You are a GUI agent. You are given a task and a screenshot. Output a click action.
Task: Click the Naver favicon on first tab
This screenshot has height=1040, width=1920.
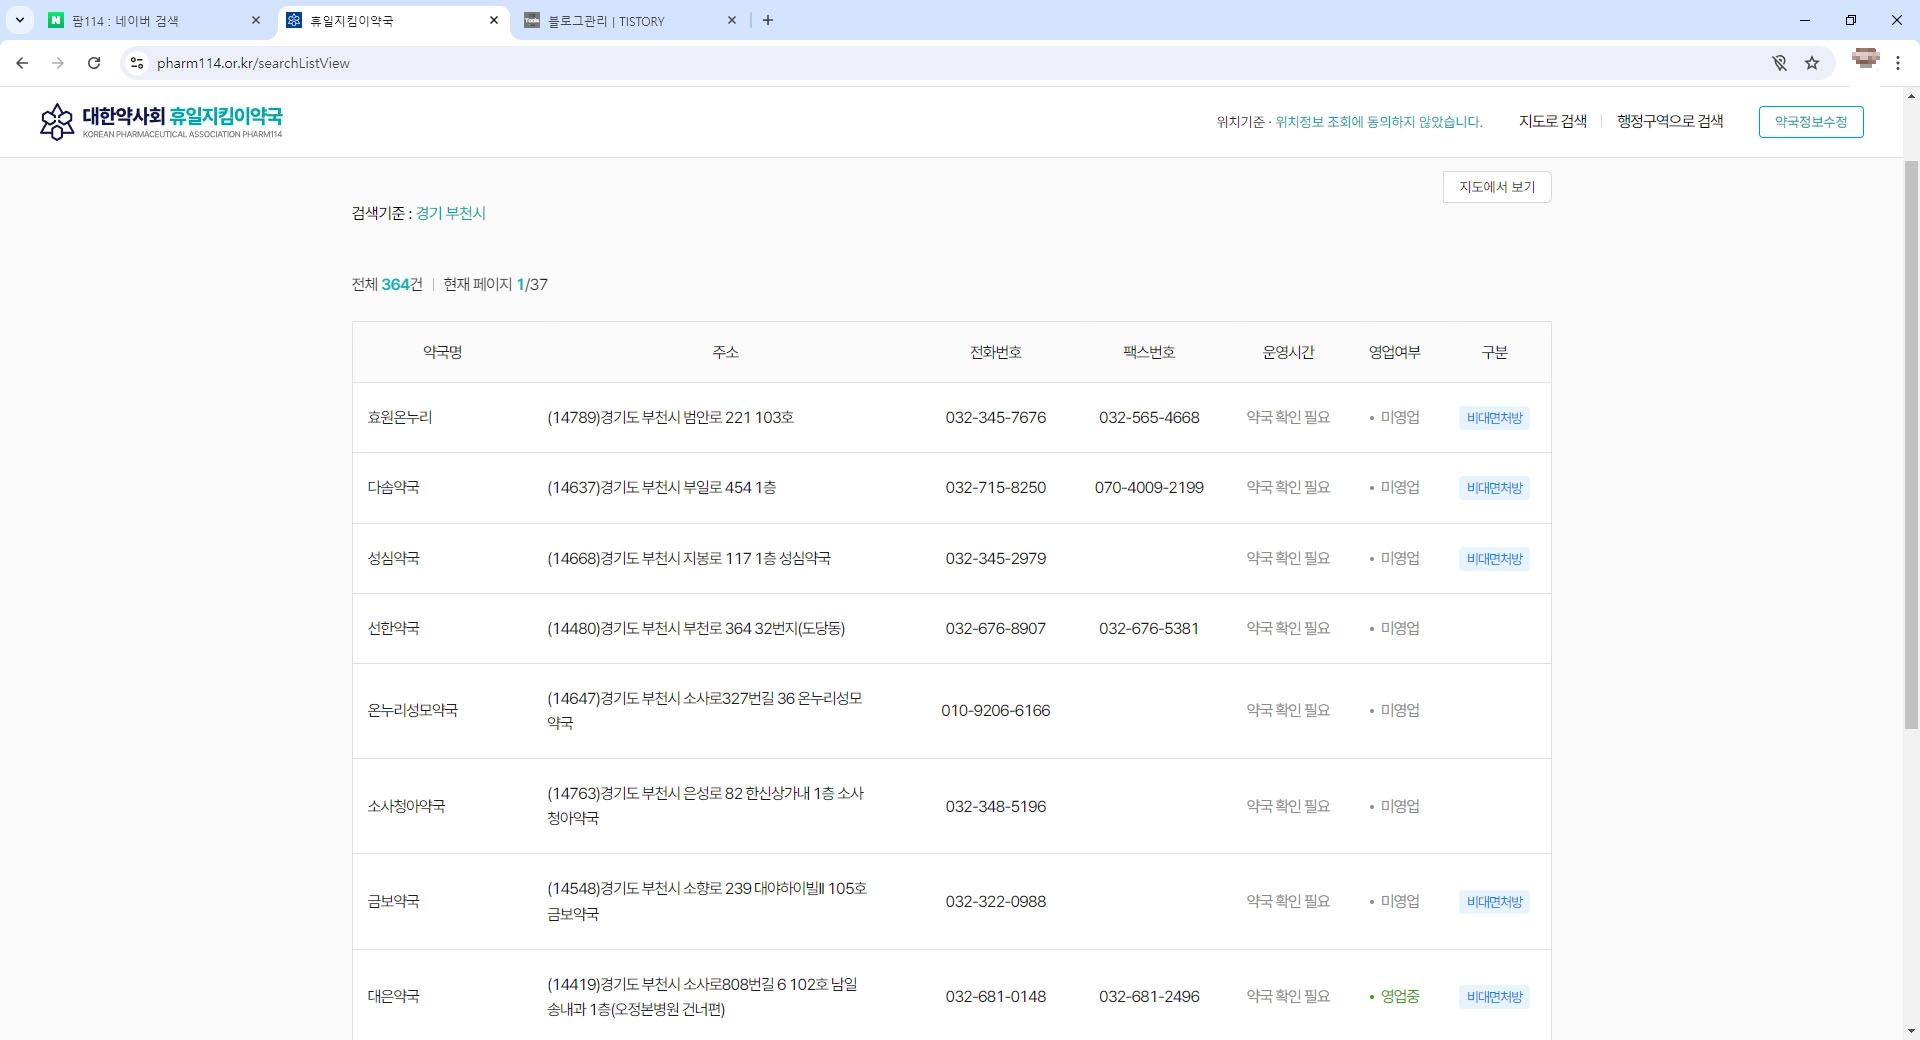58,20
